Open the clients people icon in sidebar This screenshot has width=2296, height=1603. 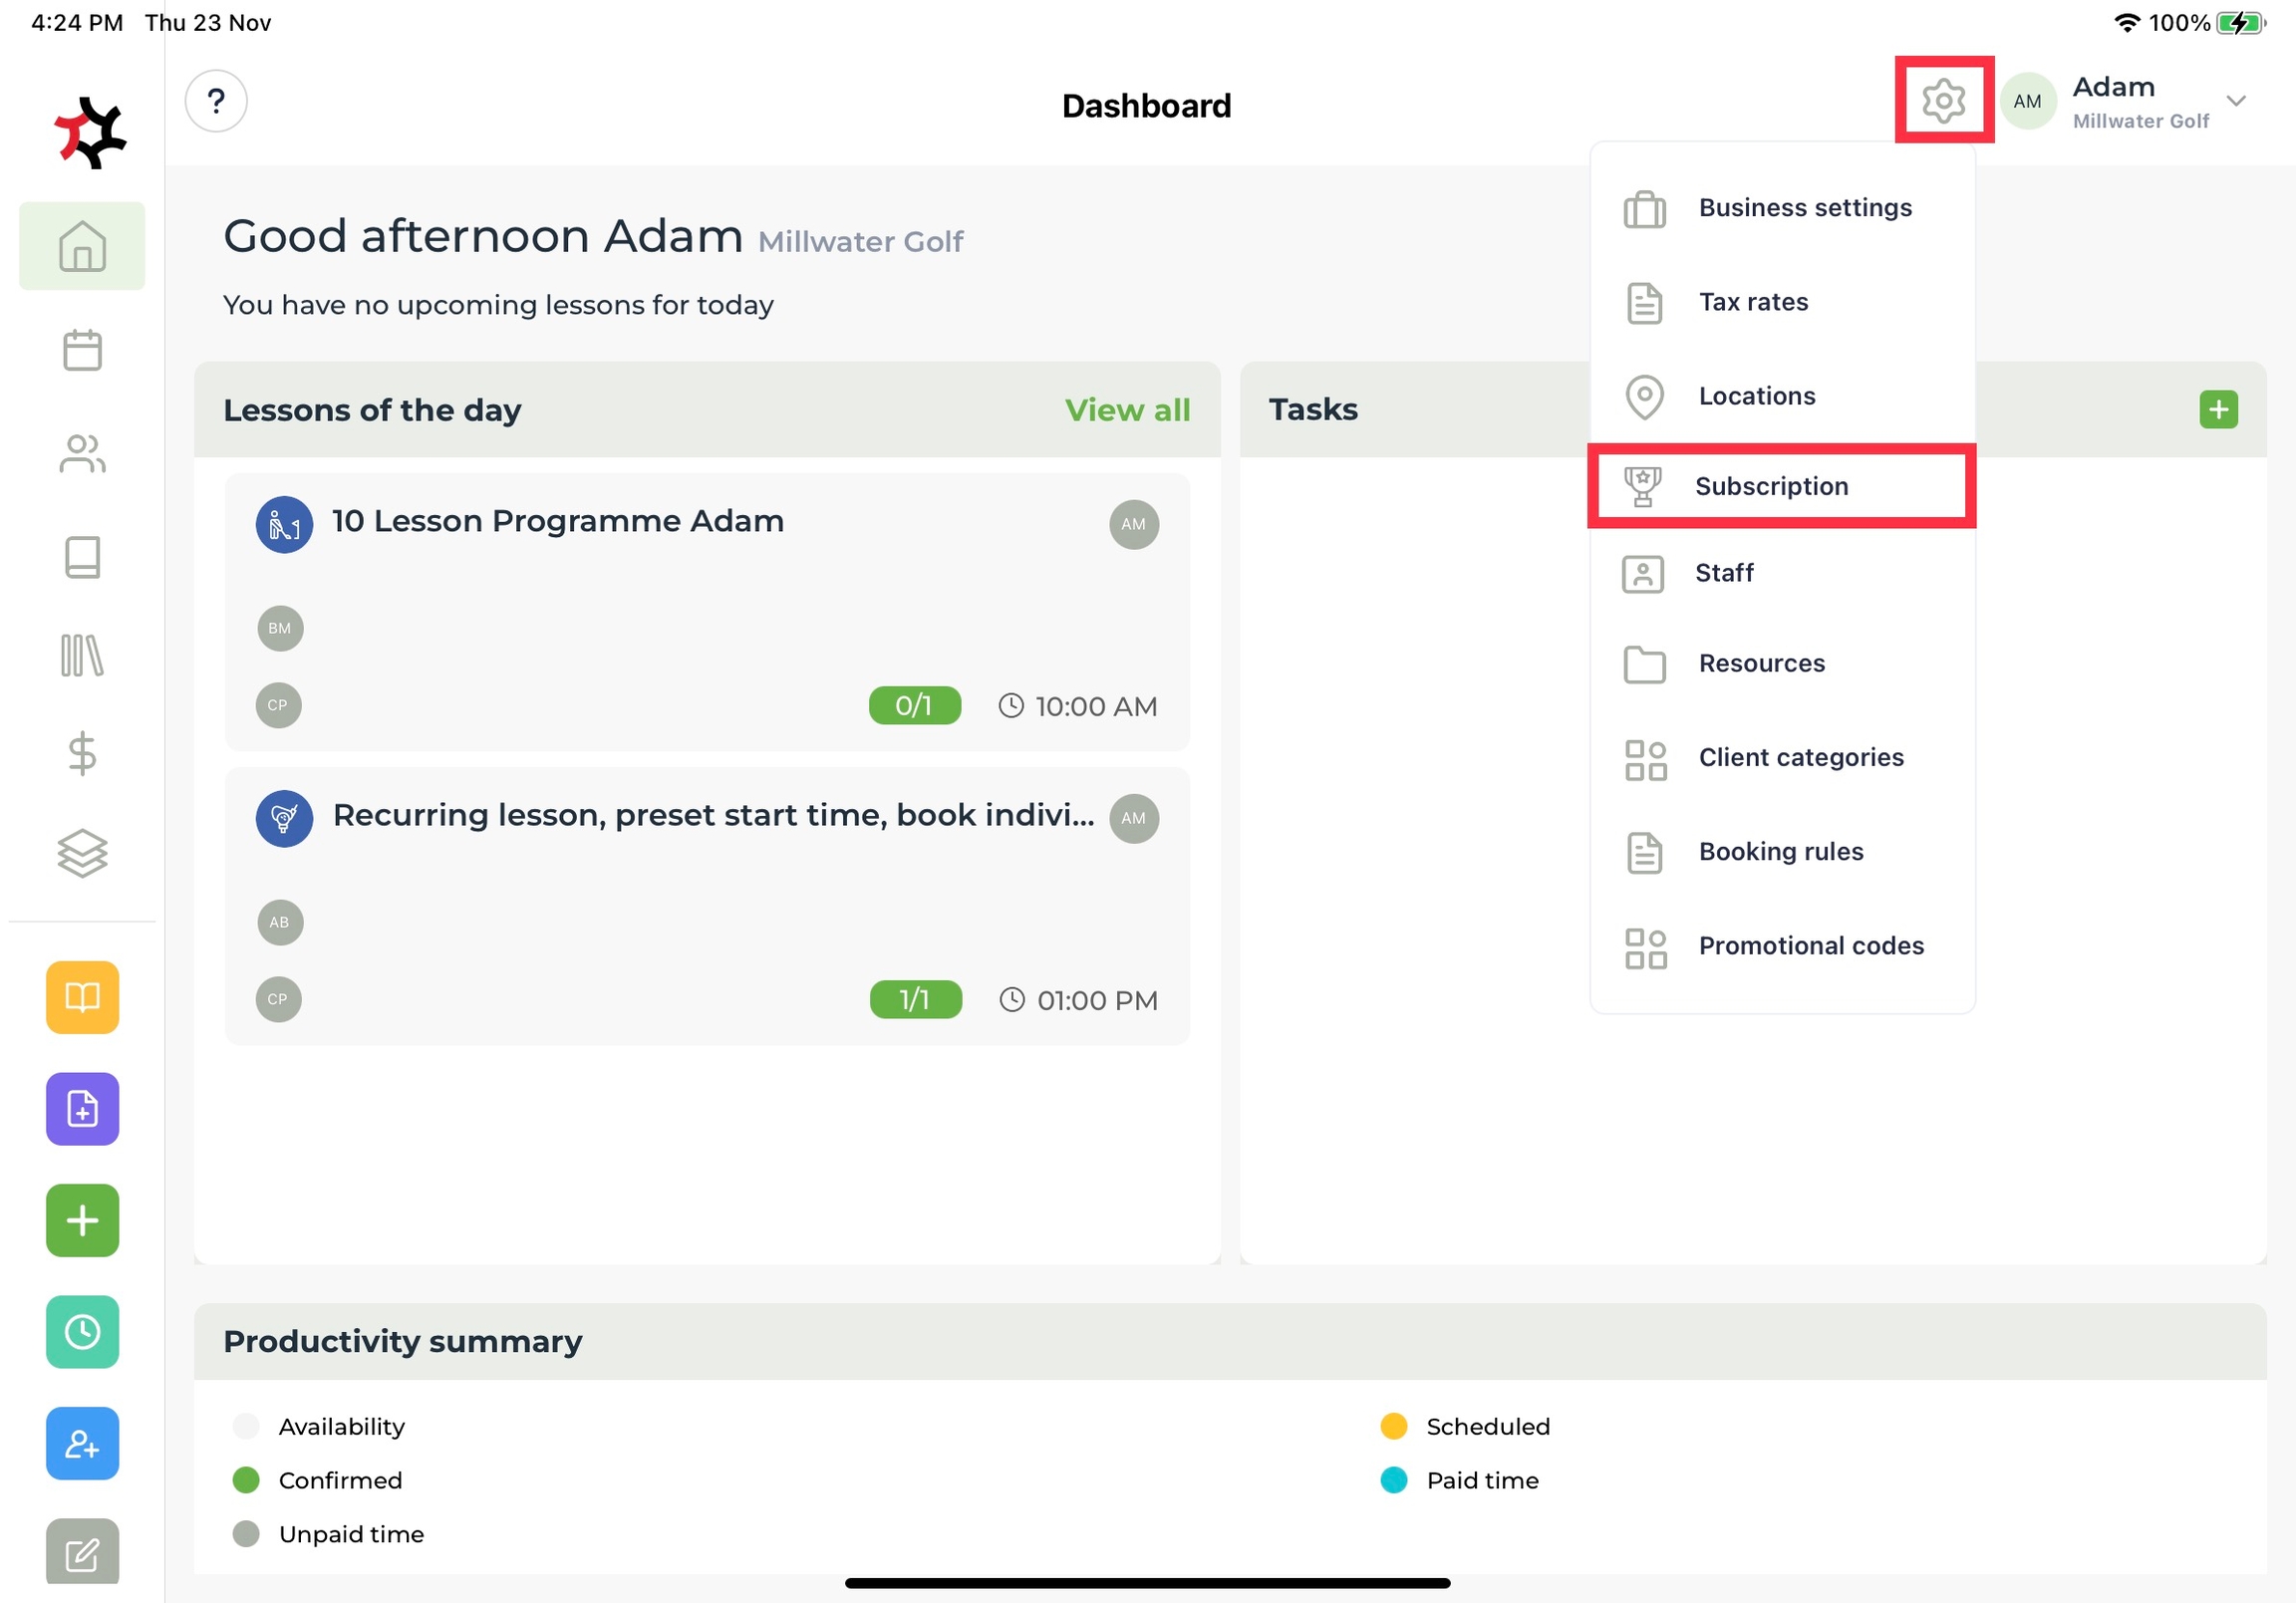(x=82, y=454)
